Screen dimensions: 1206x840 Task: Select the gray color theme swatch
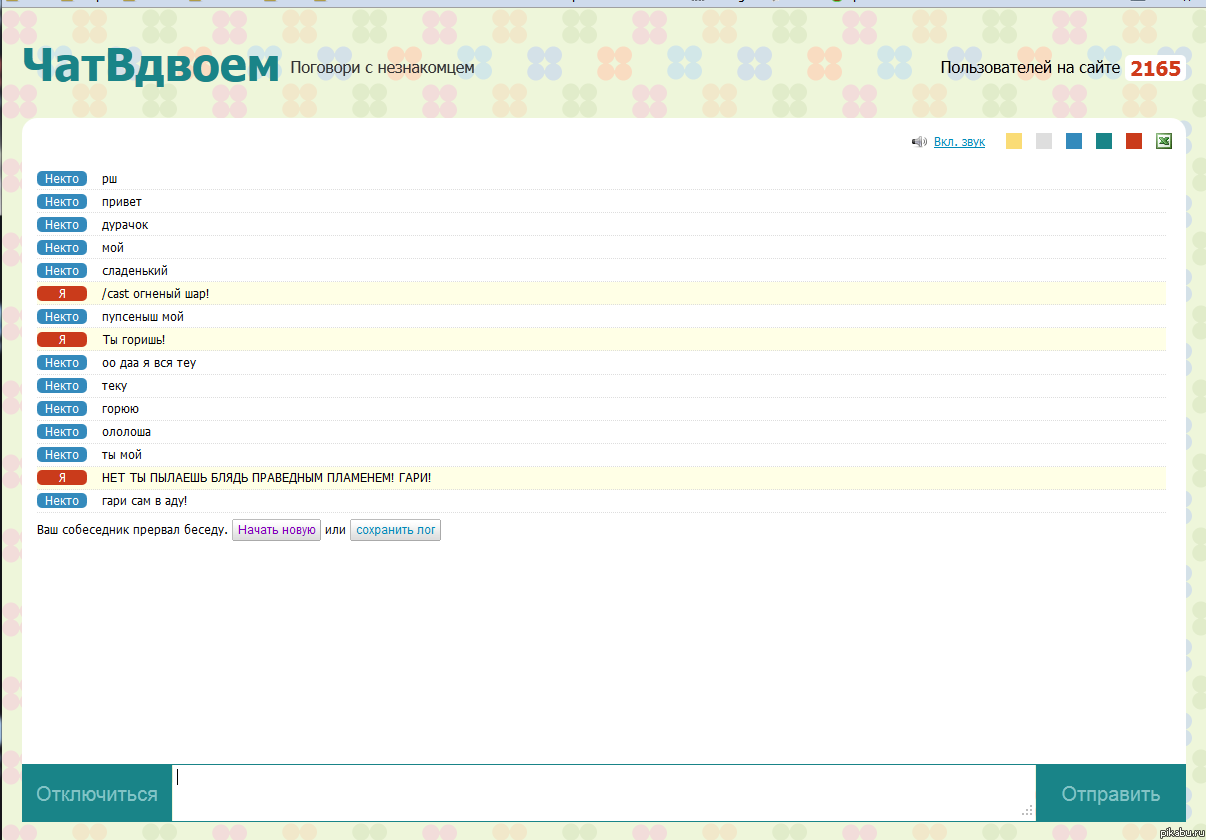[x=1044, y=142]
